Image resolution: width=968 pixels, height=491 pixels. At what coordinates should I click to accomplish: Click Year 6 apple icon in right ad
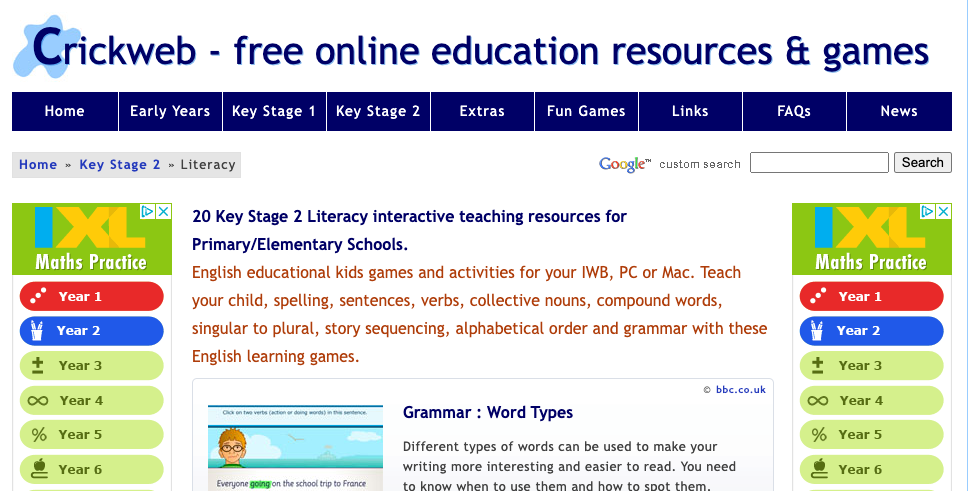pos(818,469)
